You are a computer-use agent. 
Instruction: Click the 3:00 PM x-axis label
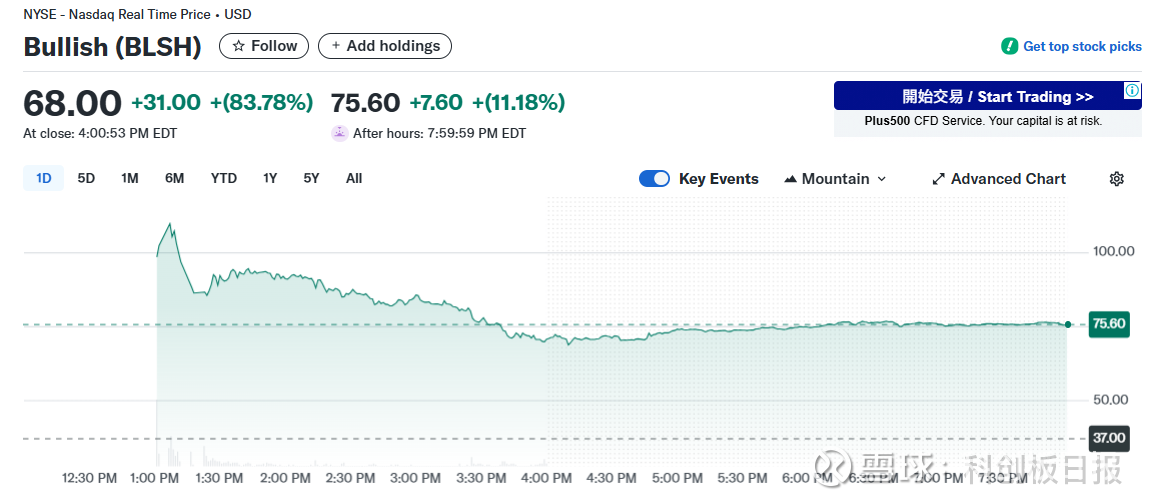point(415,478)
